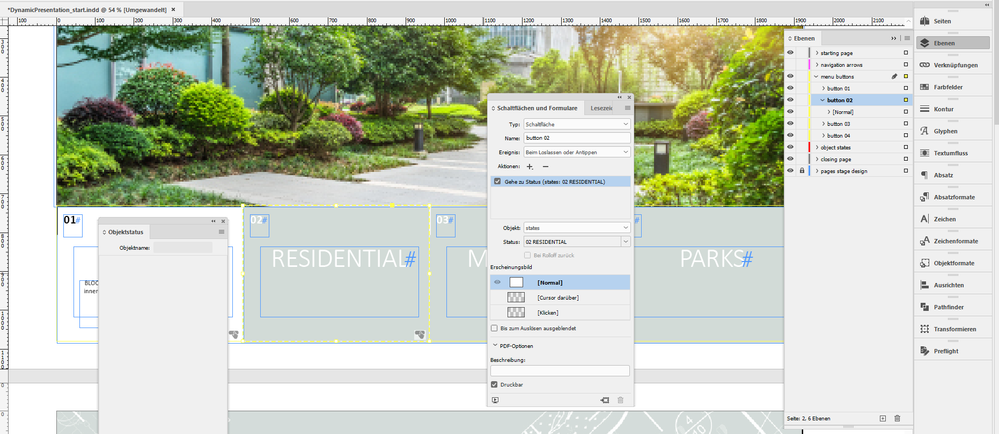Collapse Ebenen panel with double-arrow icon

[x=893, y=38]
